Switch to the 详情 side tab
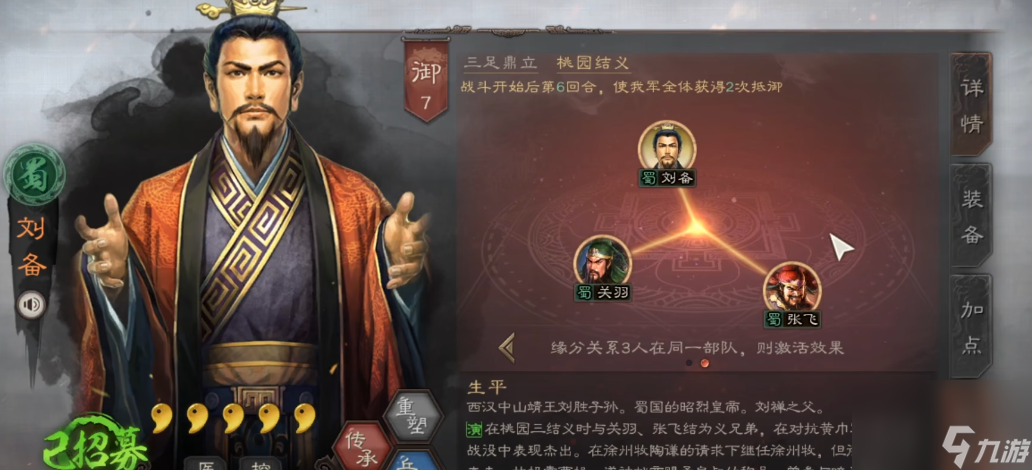 pyautogui.click(x=971, y=105)
